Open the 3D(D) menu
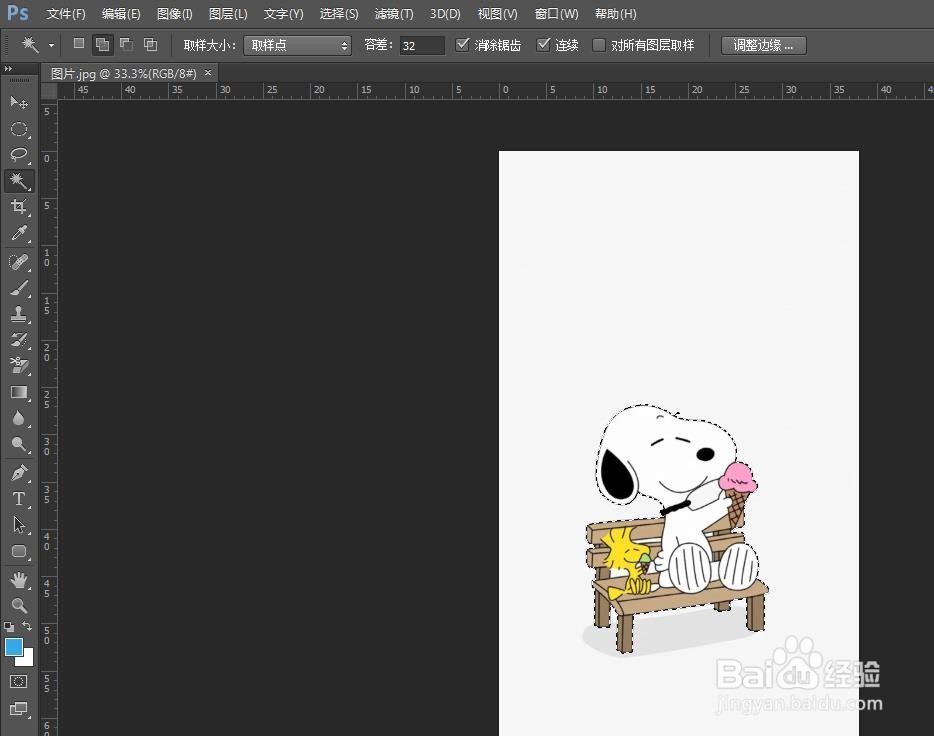Screen dimensions: 934x736 pyautogui.click(x=445, y=14)
